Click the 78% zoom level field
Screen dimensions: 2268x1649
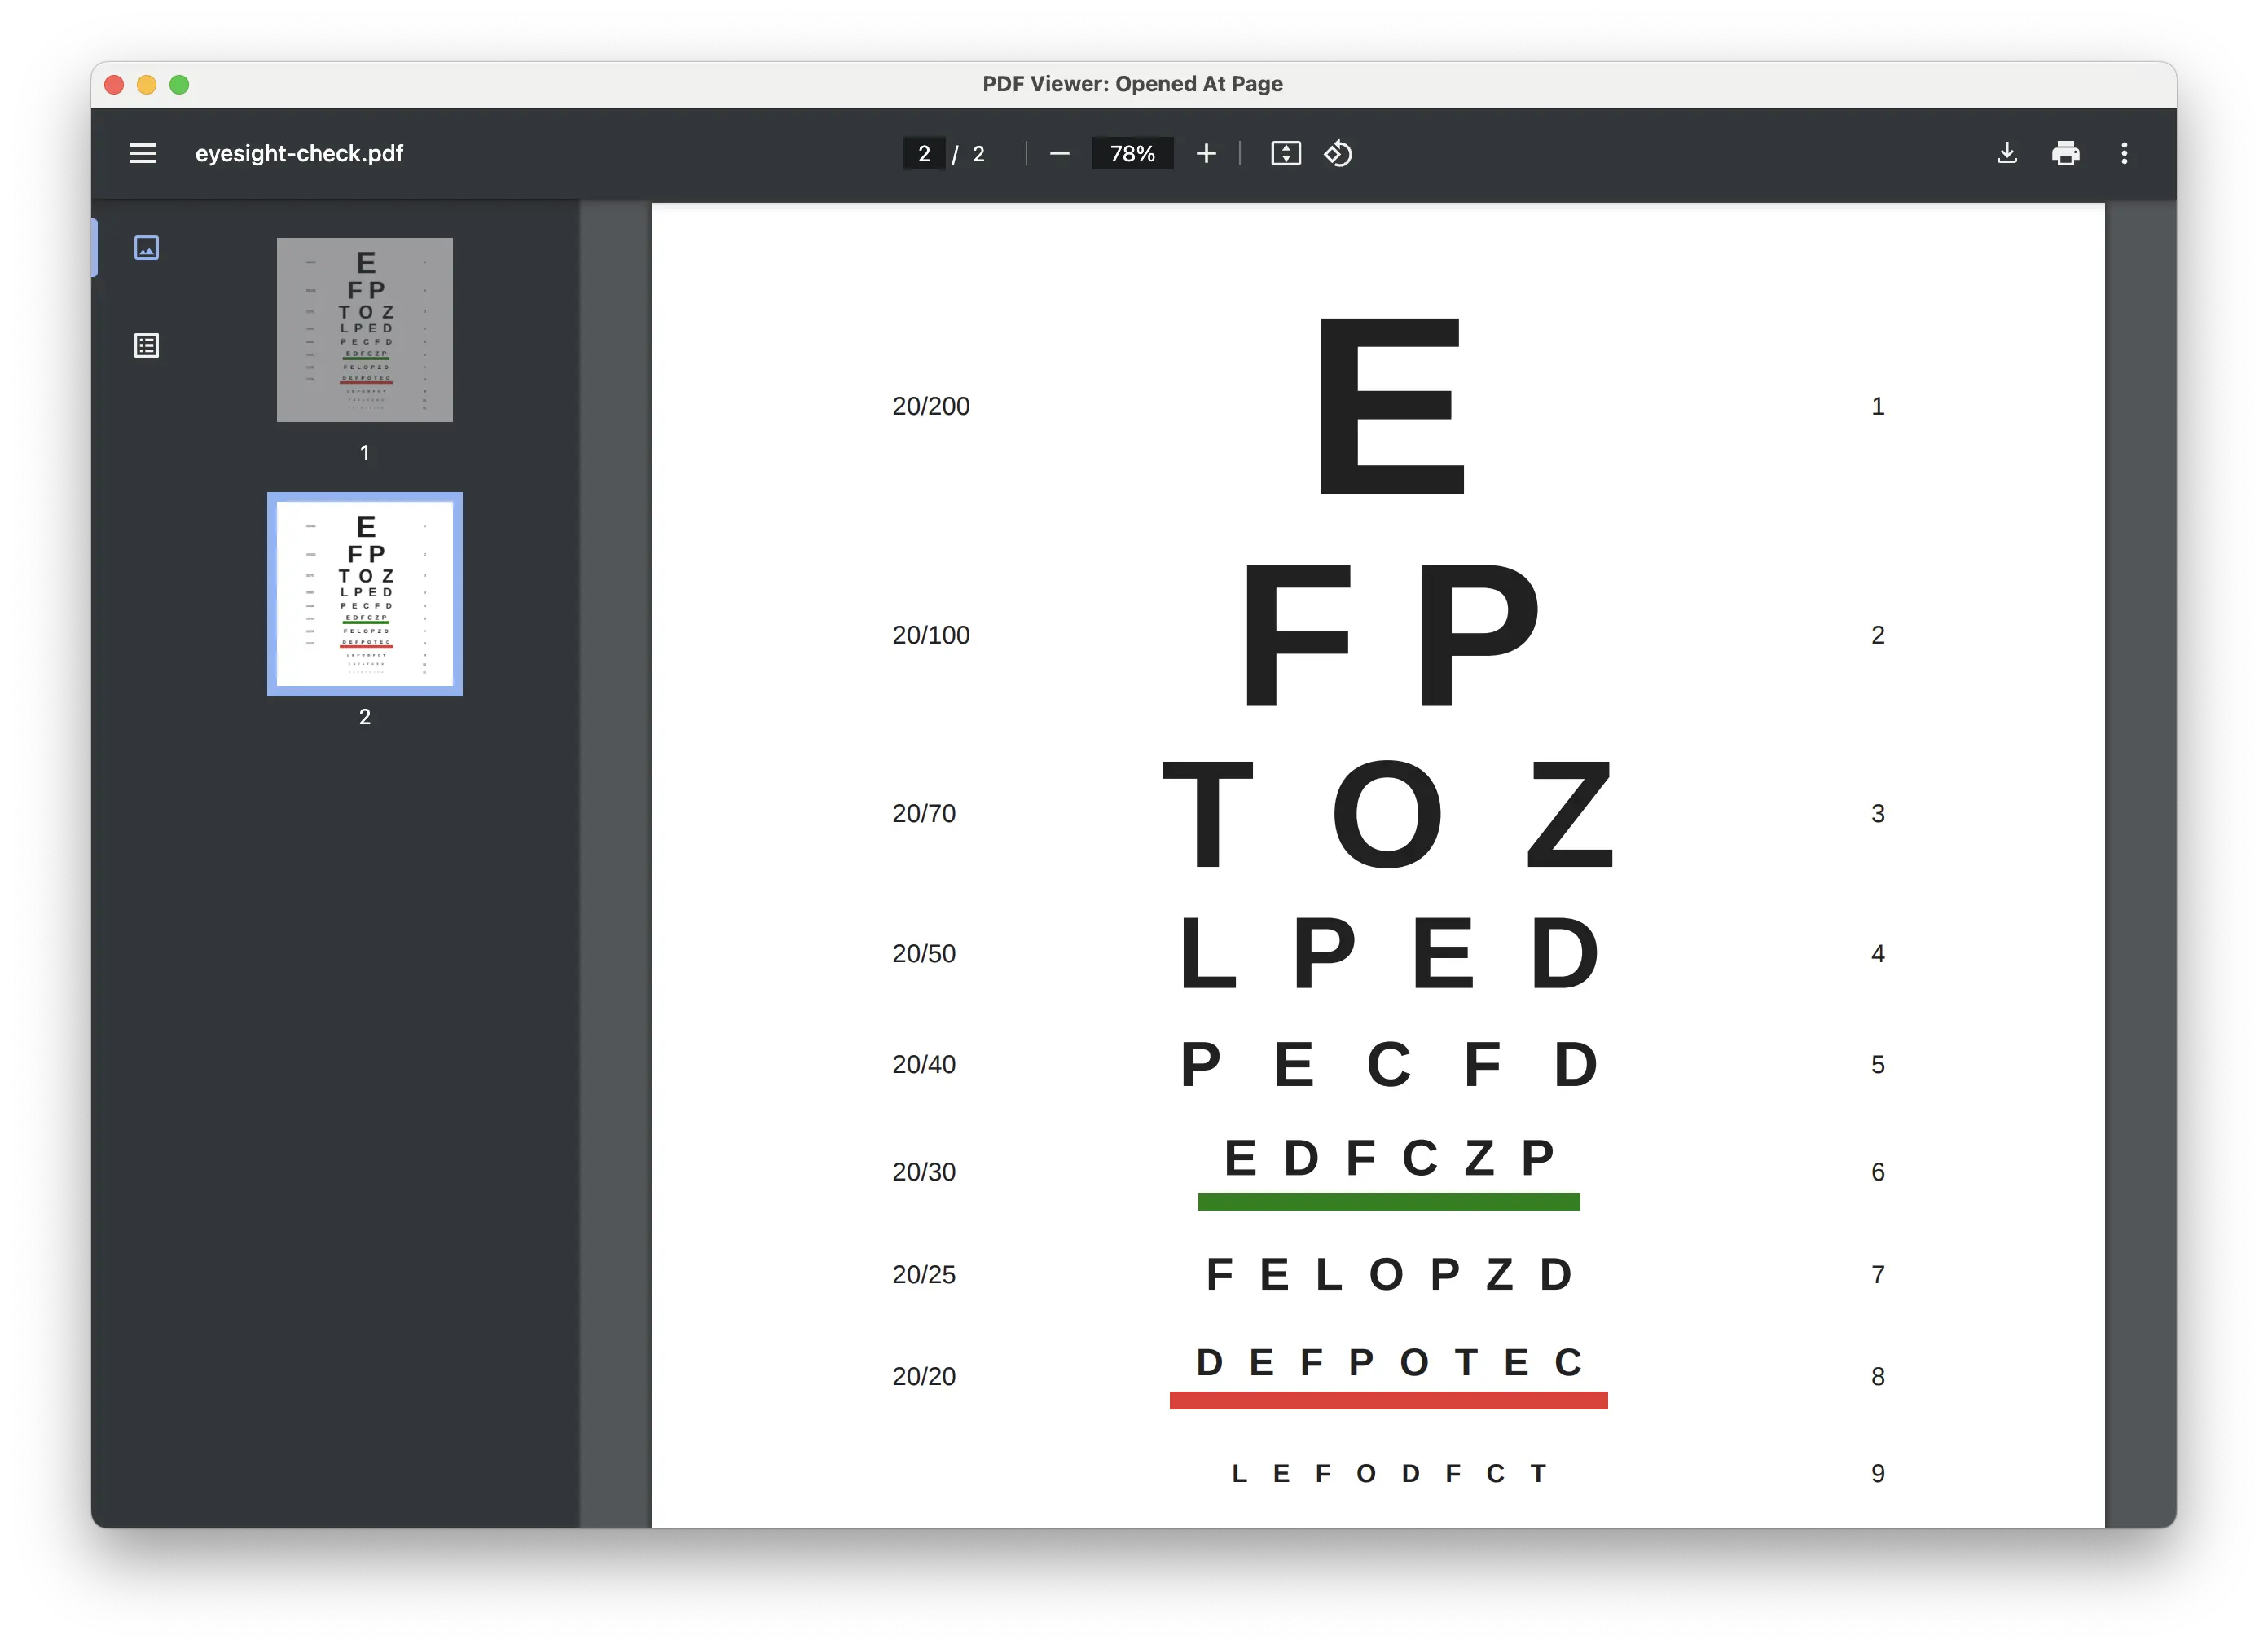[1132, 153]
